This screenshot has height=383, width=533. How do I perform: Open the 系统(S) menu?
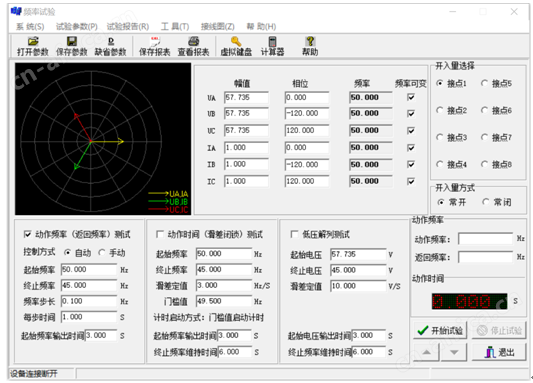(x=30, y=27)
